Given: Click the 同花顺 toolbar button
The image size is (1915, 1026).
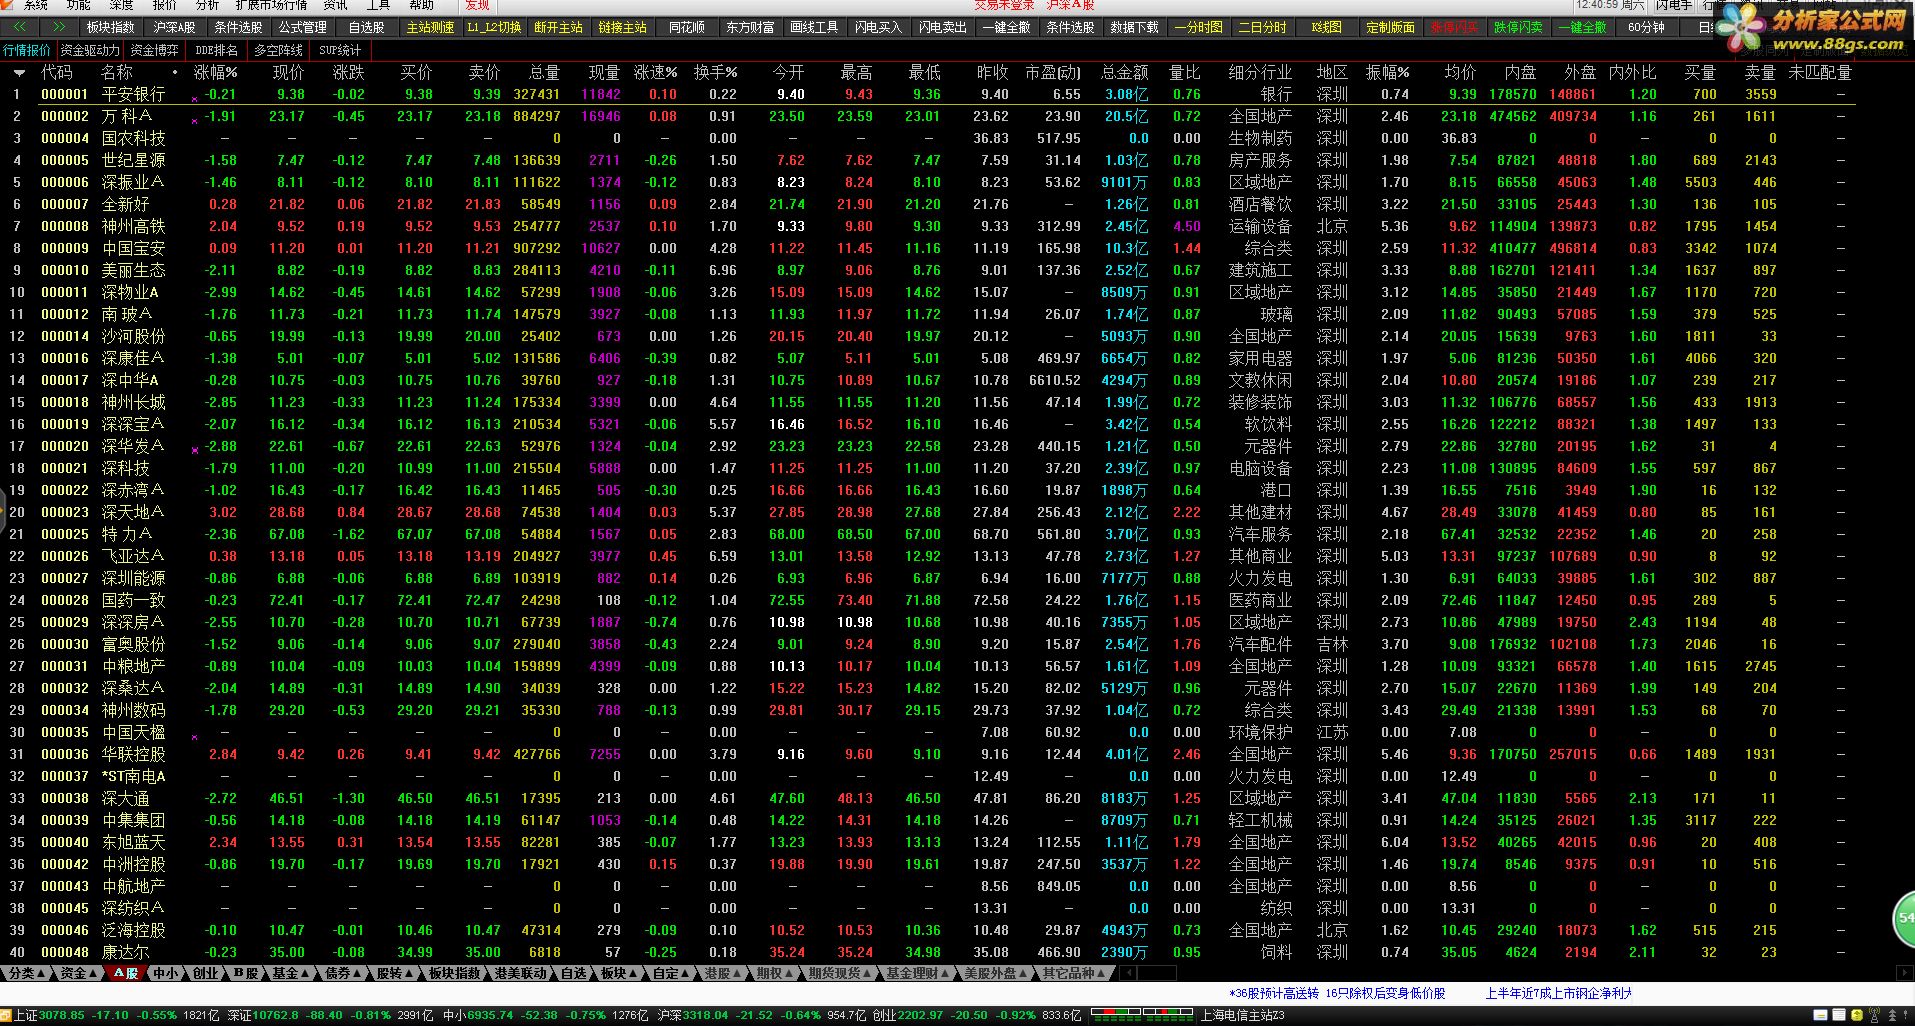Looking at the screenshot, I should click(x=686, y=27).
